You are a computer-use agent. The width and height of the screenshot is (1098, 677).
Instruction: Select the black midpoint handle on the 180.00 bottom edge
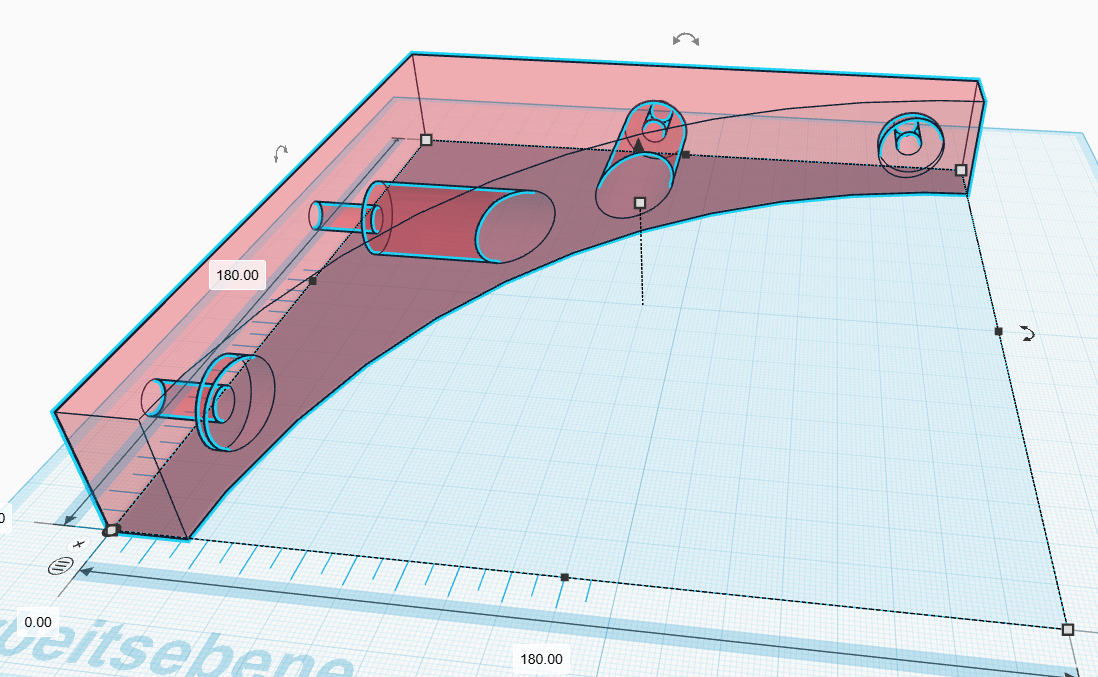pyautogui.click(x=565, y=578)
